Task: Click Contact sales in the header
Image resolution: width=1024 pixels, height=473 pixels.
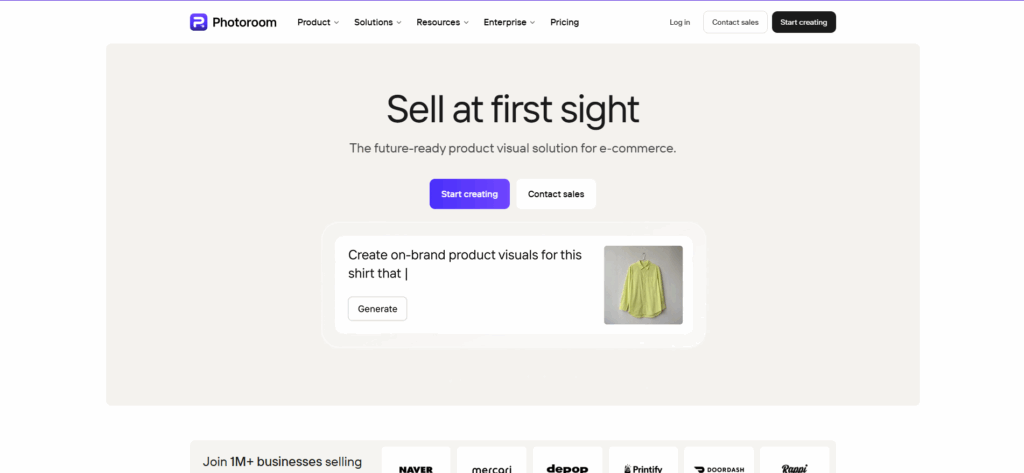Action: click(735, 22)
